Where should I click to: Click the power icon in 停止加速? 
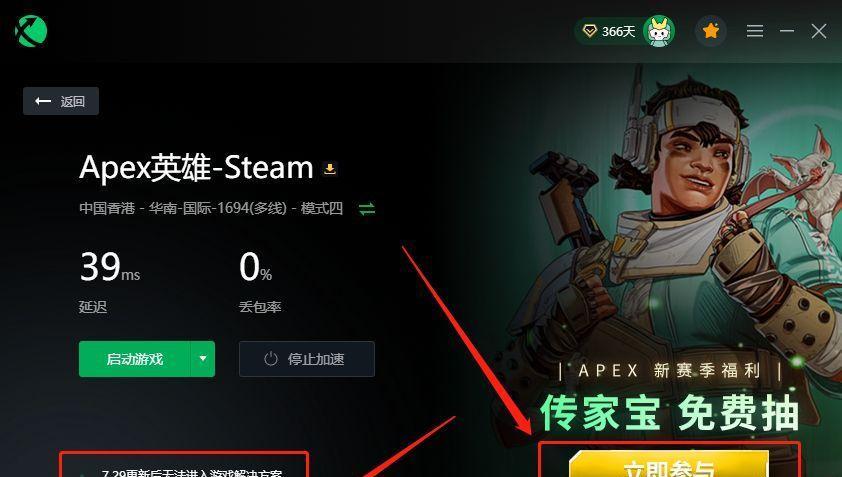coord(271,359)
